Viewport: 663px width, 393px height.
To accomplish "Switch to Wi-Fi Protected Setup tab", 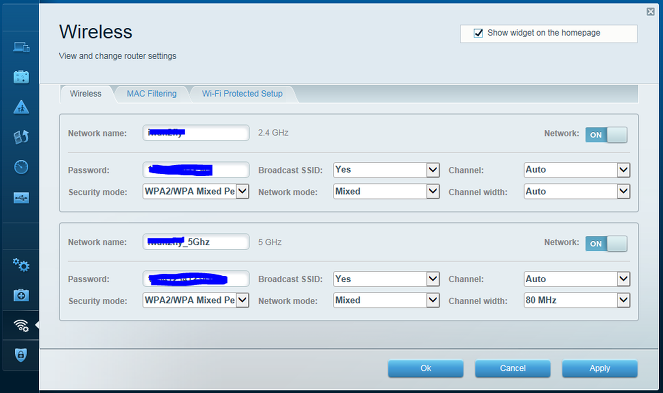I will (242, 94).
